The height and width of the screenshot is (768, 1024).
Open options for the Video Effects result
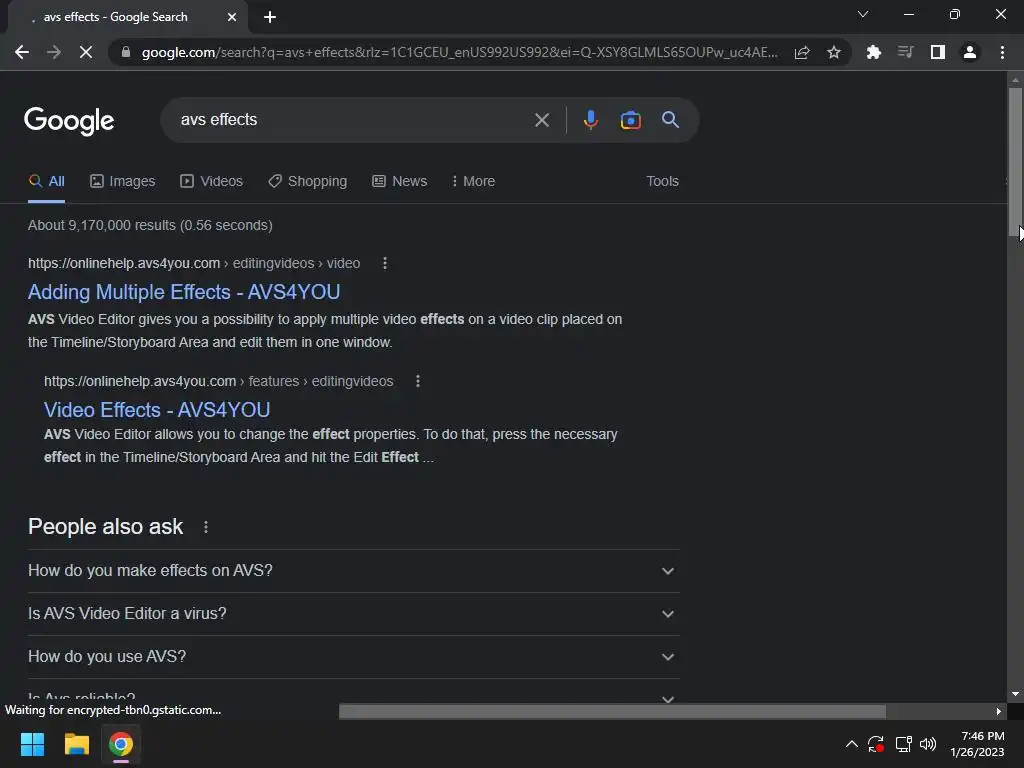coord(418,381)
